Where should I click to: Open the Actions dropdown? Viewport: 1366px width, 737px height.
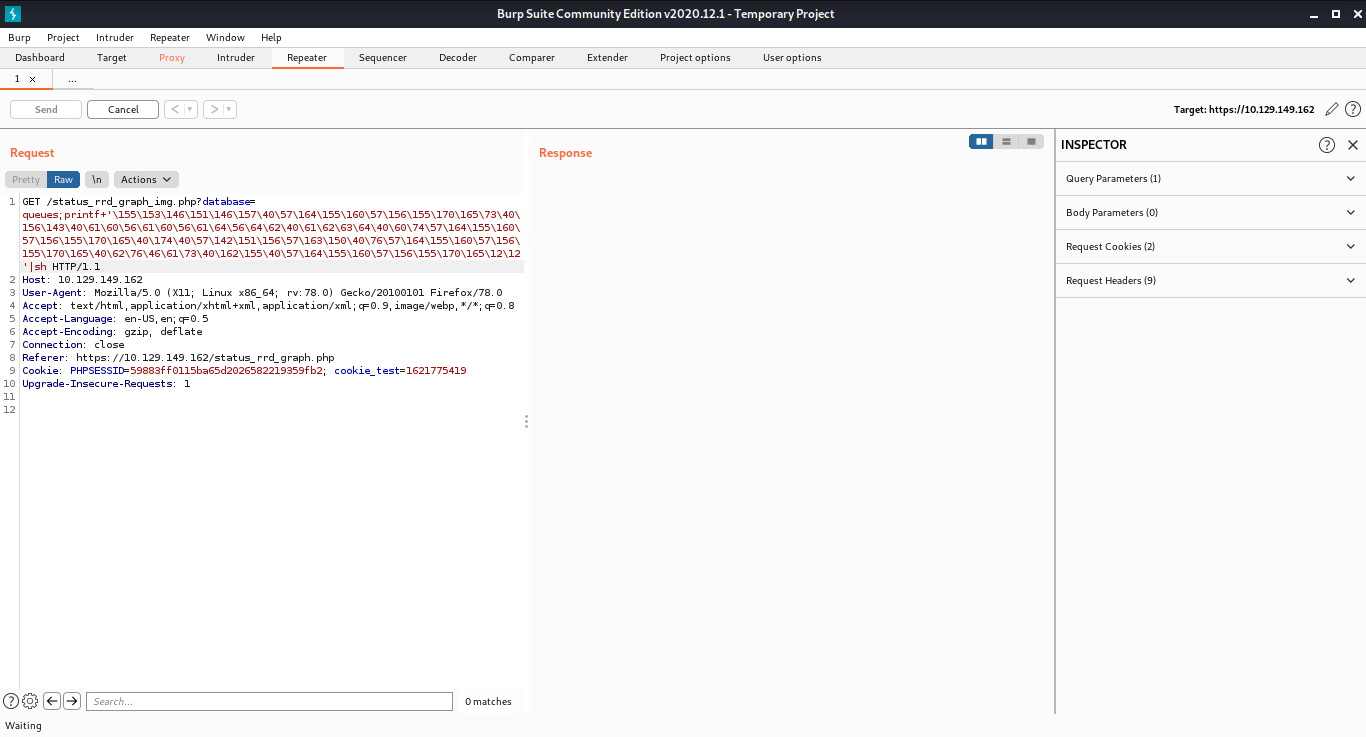coord(146,180)
